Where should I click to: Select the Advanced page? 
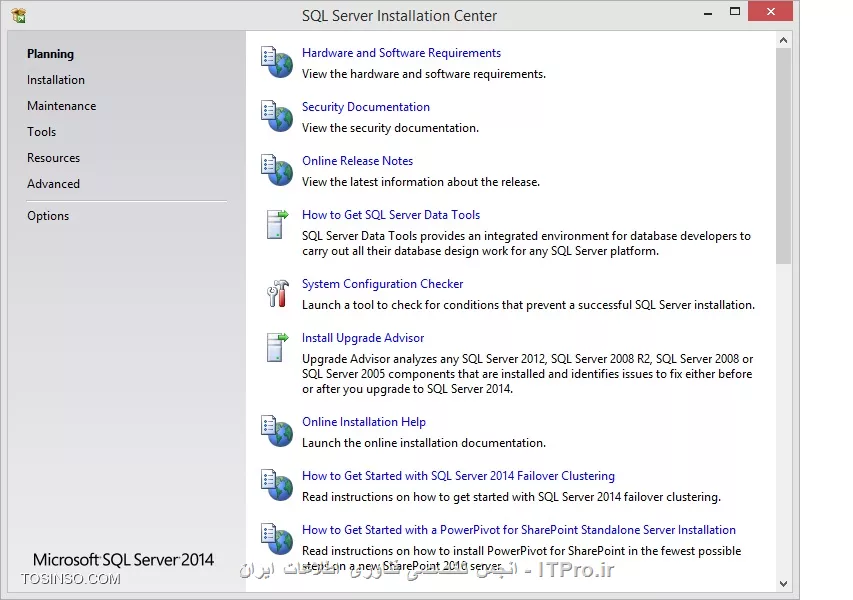point(53,184)
